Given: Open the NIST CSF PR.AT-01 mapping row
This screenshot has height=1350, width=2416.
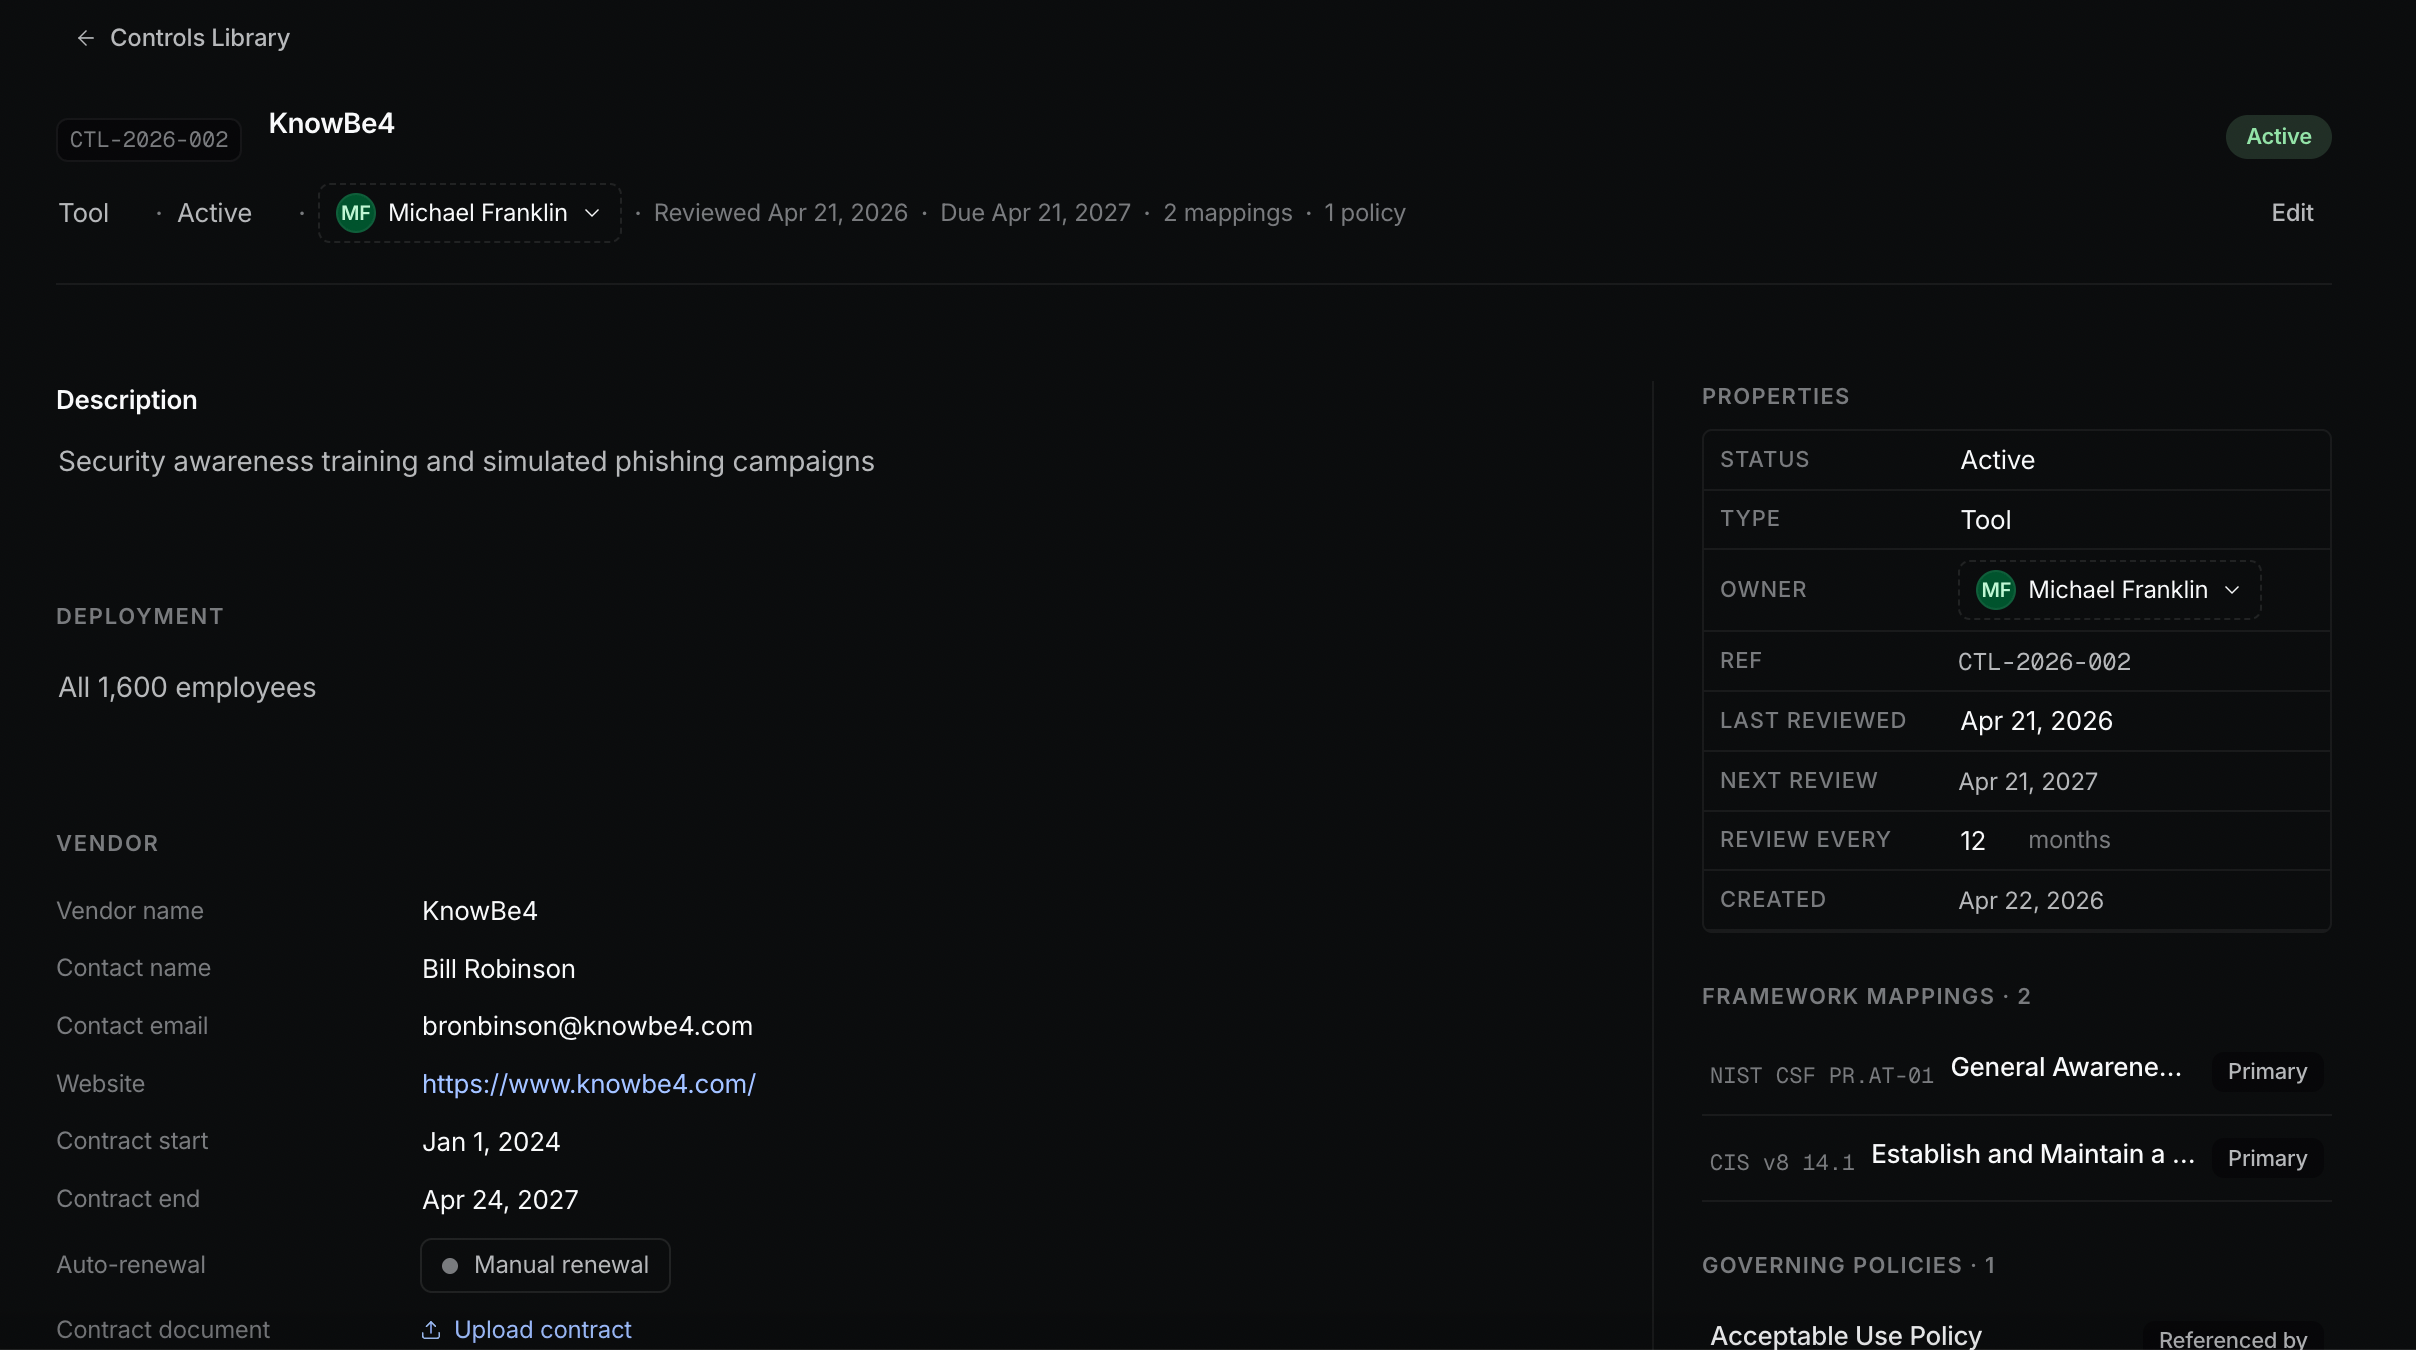Looking at the screenshot, I should [x=2016, y=1072].
